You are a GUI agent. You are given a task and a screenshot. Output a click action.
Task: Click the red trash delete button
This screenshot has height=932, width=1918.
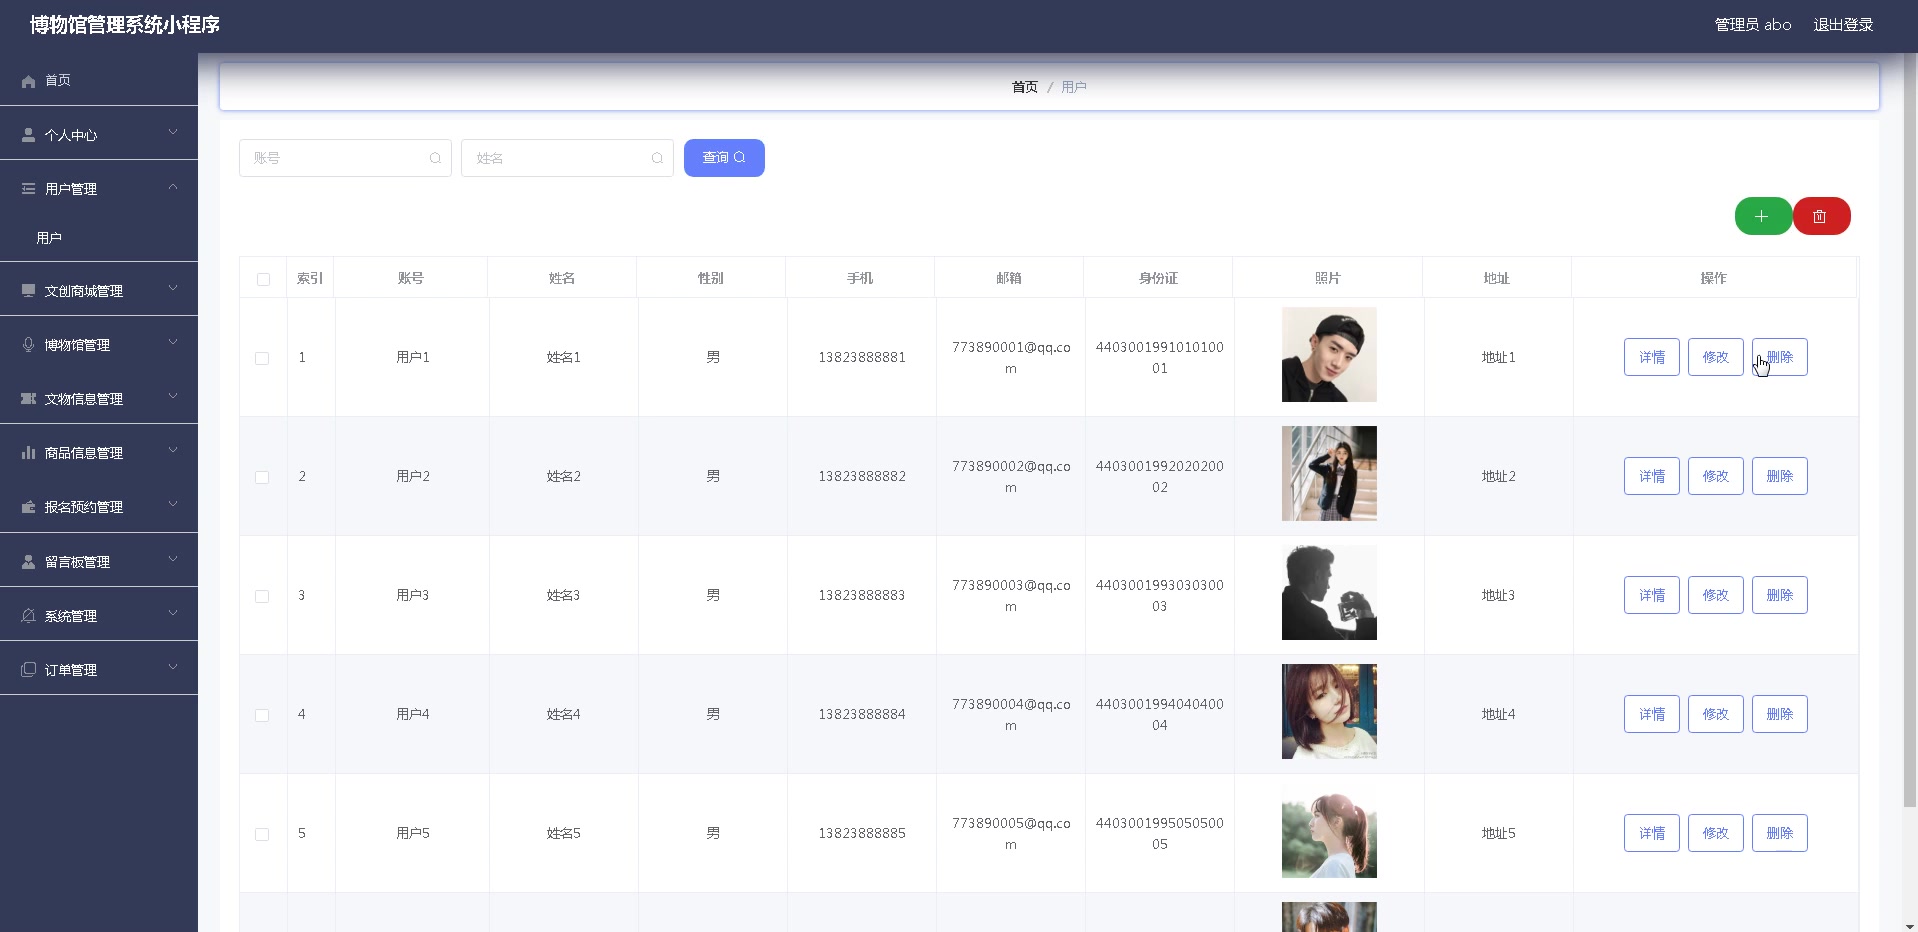pyautogui.click(x=1821, y=216)
